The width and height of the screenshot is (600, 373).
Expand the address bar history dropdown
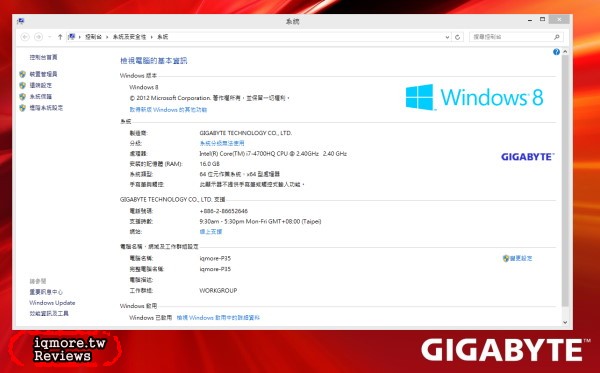pos(447,37)
